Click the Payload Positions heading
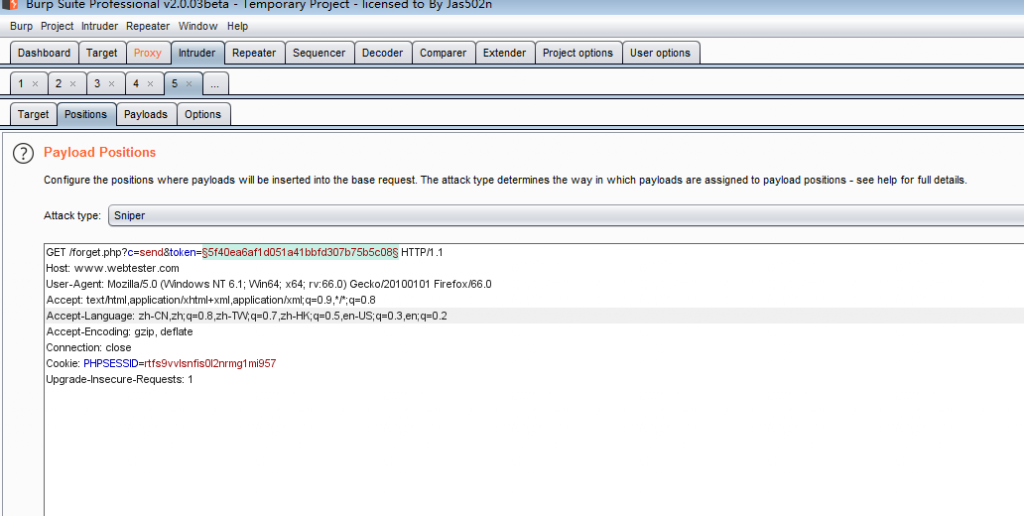 [100, 152]
